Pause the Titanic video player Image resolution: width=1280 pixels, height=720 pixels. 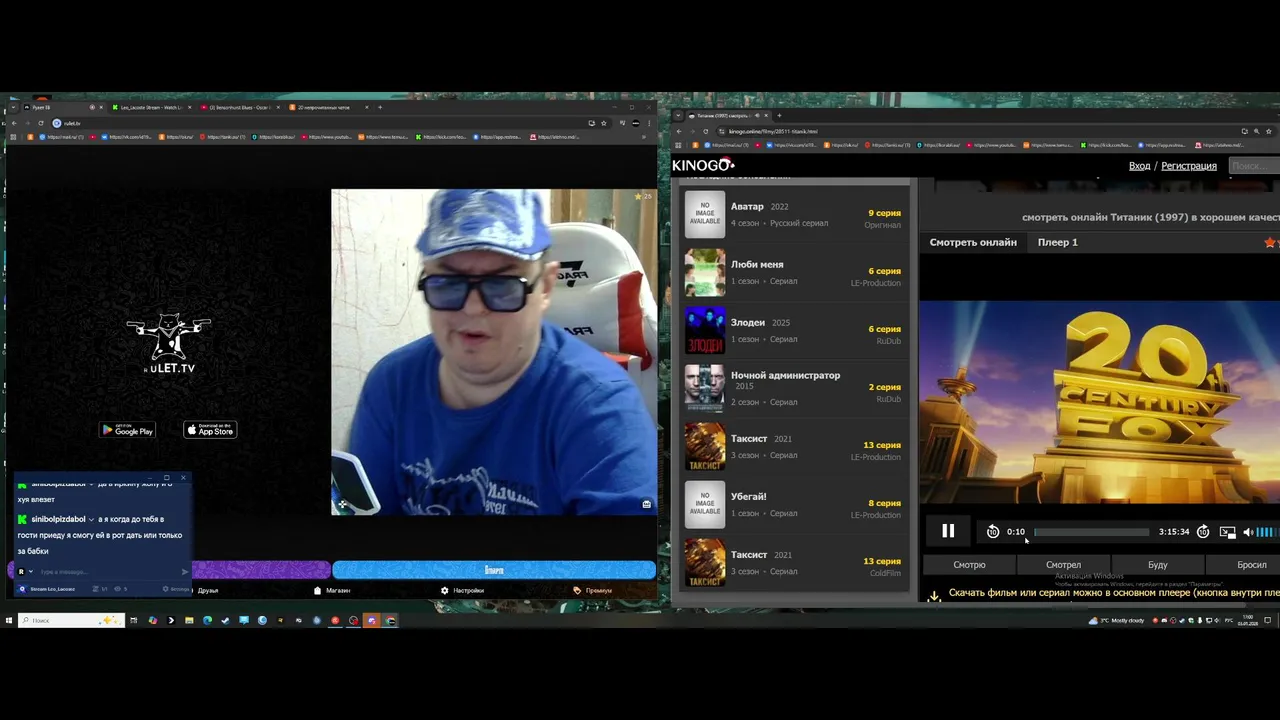click(948, 532)
